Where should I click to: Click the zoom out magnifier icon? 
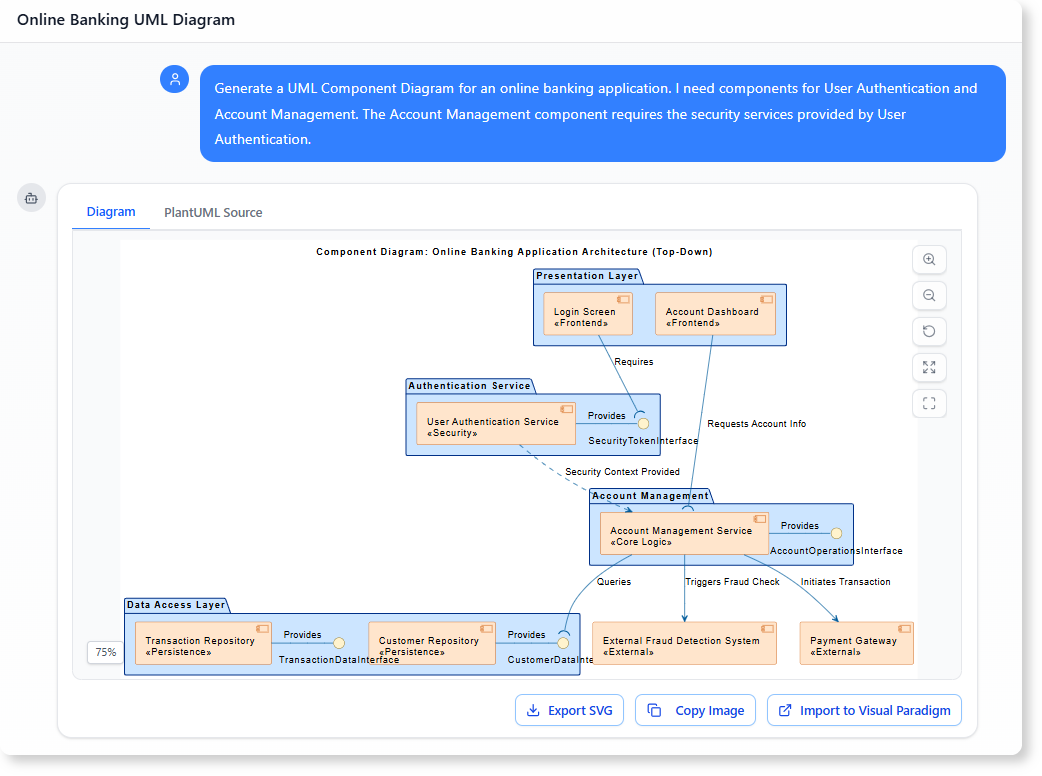929,295
